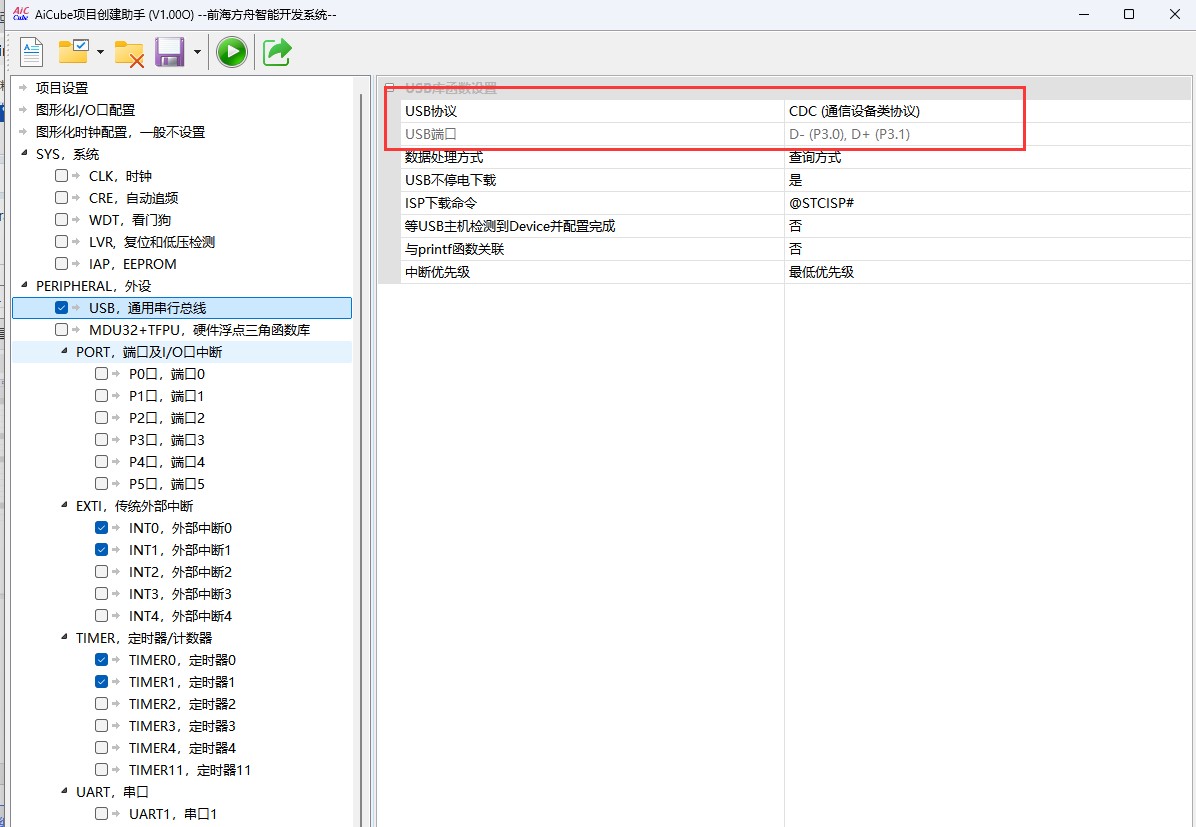This screenshot has height=827, width=1196.
Task: Click the 数据处理方式 property label
Action: tap(444, 159)
